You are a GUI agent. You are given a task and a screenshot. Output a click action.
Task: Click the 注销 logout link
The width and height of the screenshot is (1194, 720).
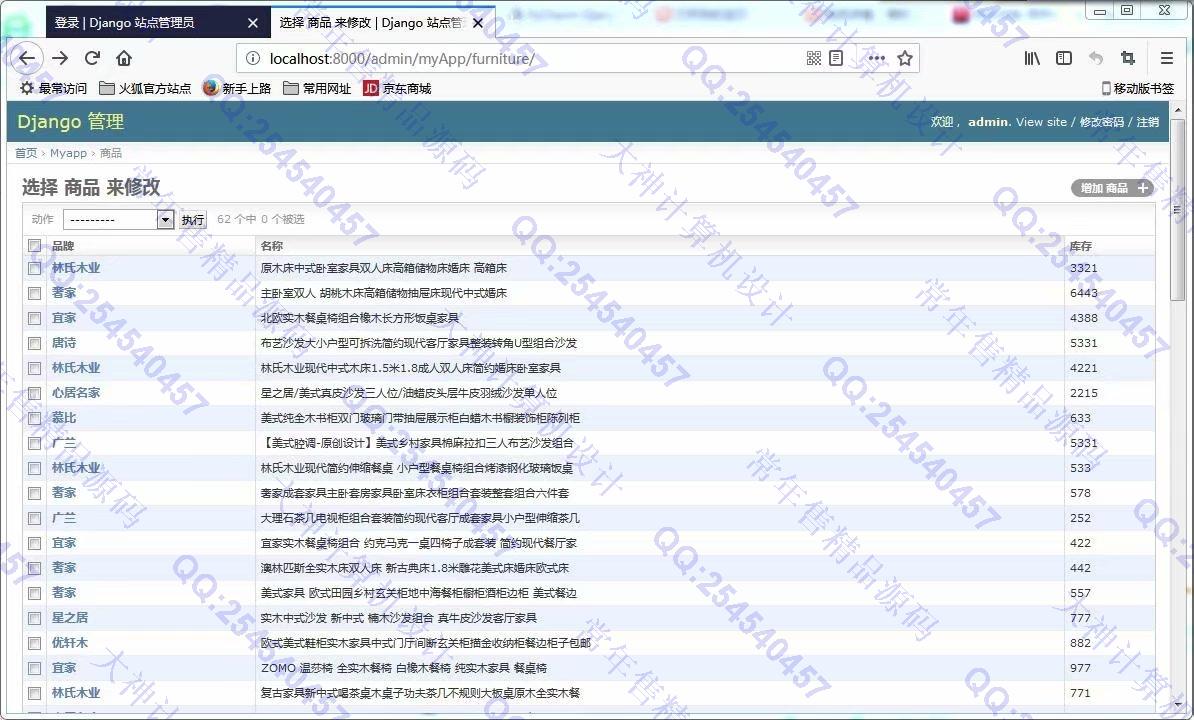(1148, 122)
